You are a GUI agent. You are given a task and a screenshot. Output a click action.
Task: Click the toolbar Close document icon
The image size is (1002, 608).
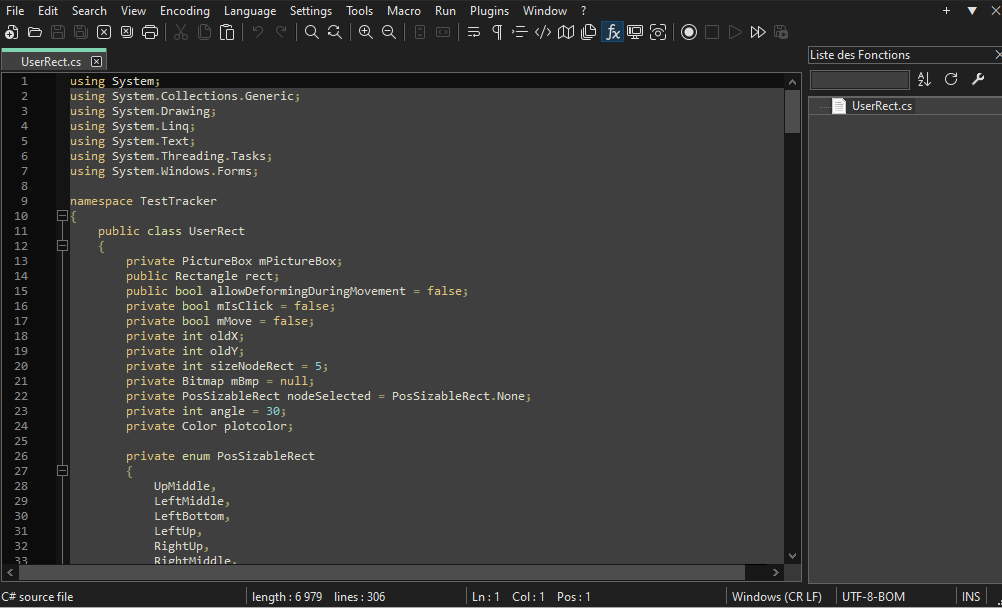pyautogui.click(x=104, y=32)
